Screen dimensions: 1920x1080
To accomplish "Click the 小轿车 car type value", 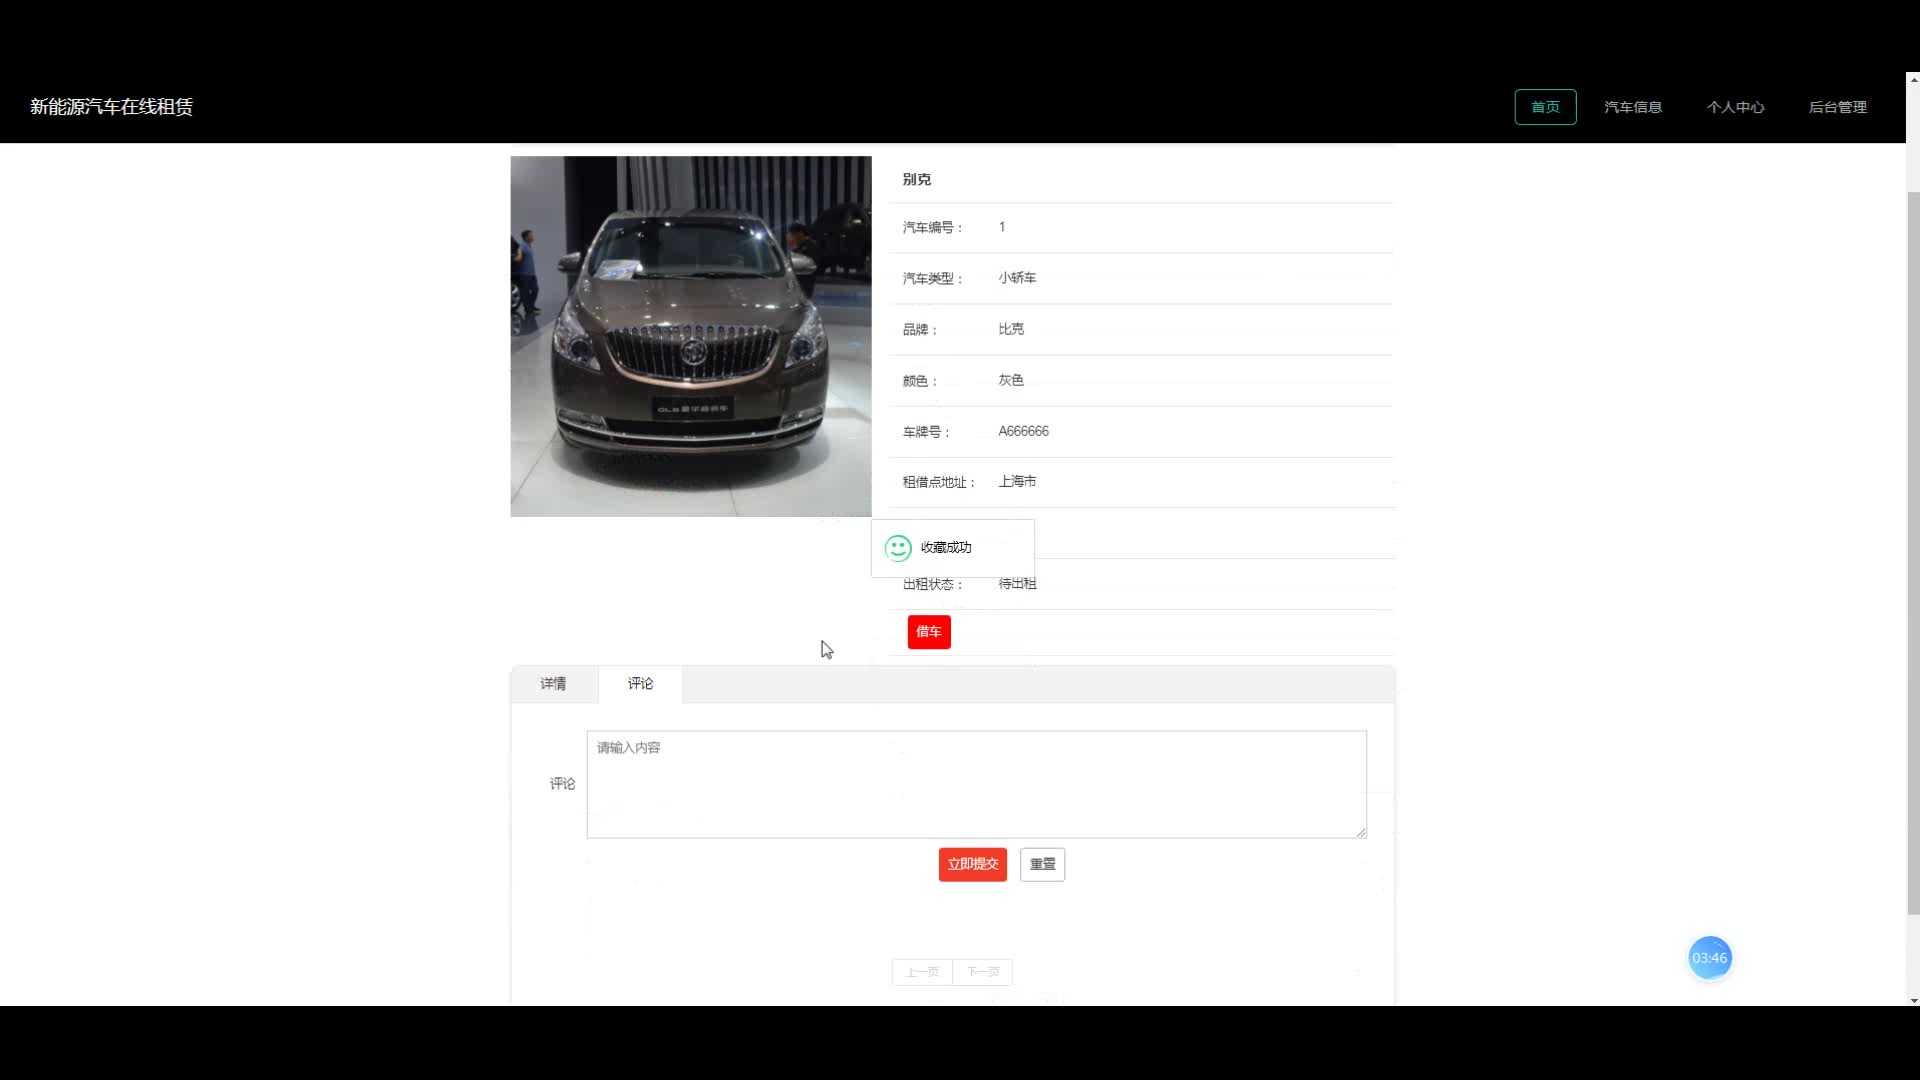I will tap(1017, 278).
